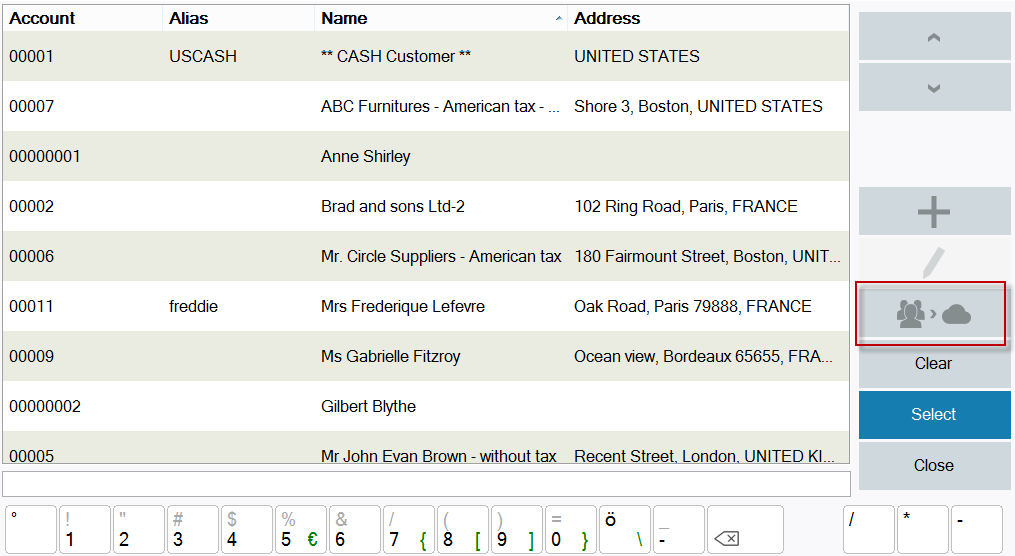This screenshot has width=1015, height=556.
Task: Close the customer search dialog
Action: pos(934,465)
